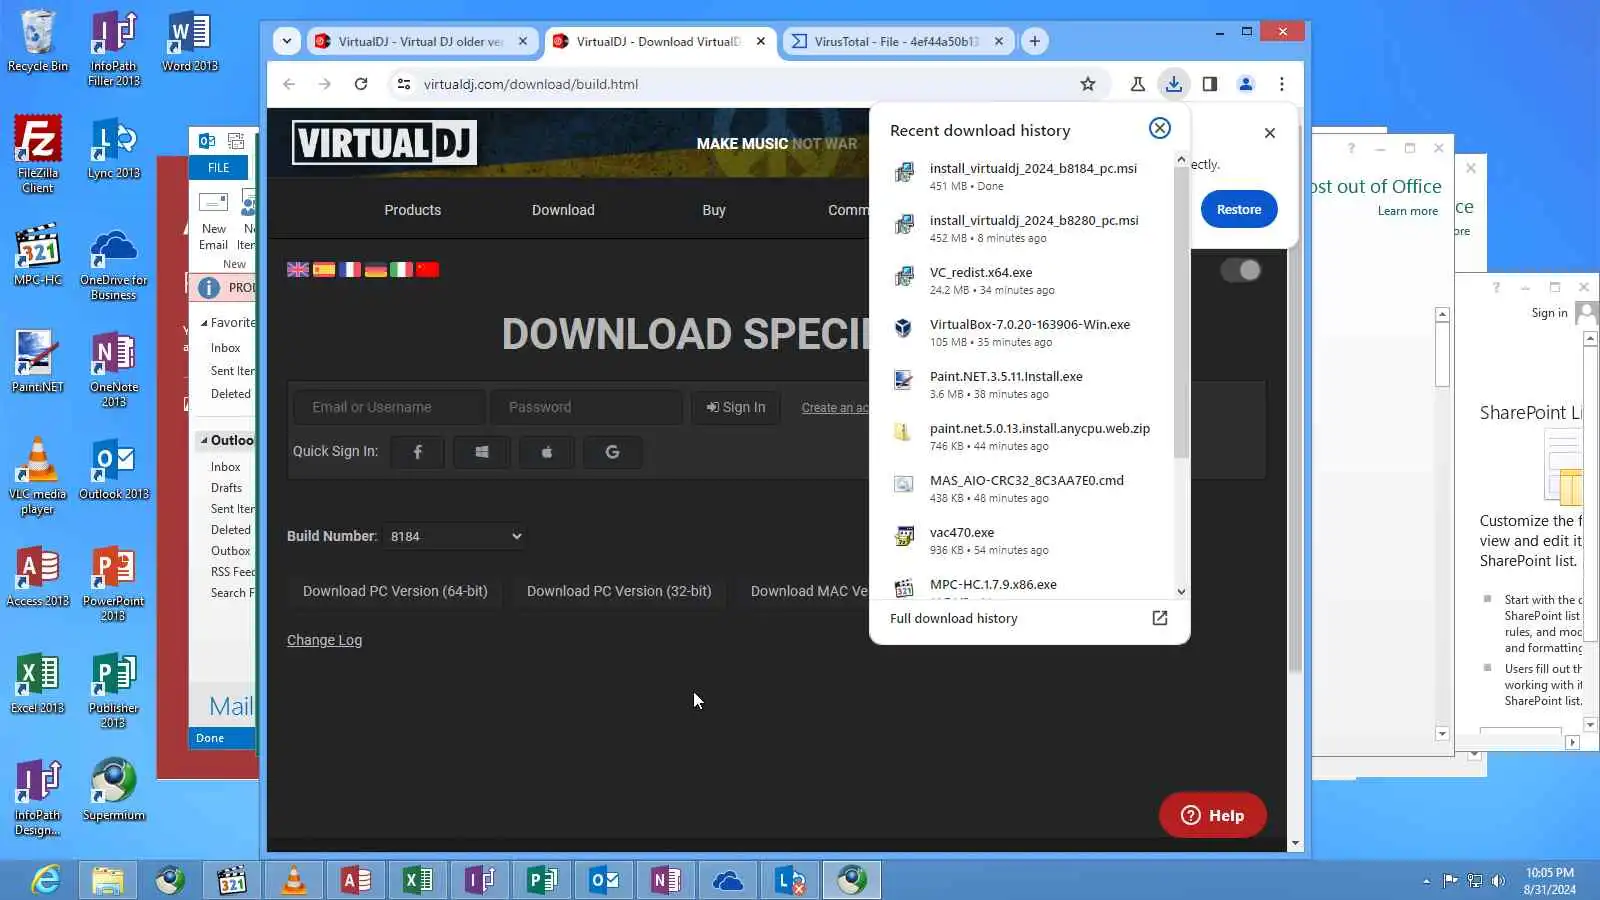Collapse the Favorites folder in Outlook
The image size is (1600, 900).
[x=204, y=323]
